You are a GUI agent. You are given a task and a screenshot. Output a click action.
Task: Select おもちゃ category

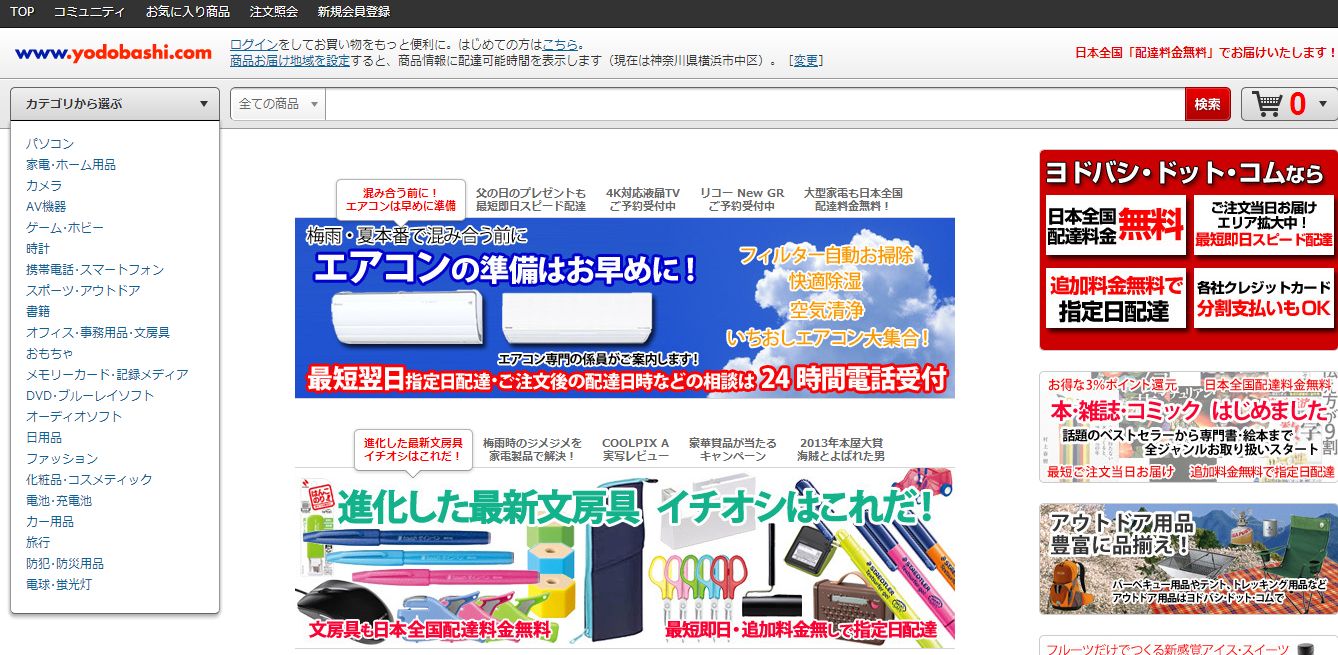click(50, 354)
